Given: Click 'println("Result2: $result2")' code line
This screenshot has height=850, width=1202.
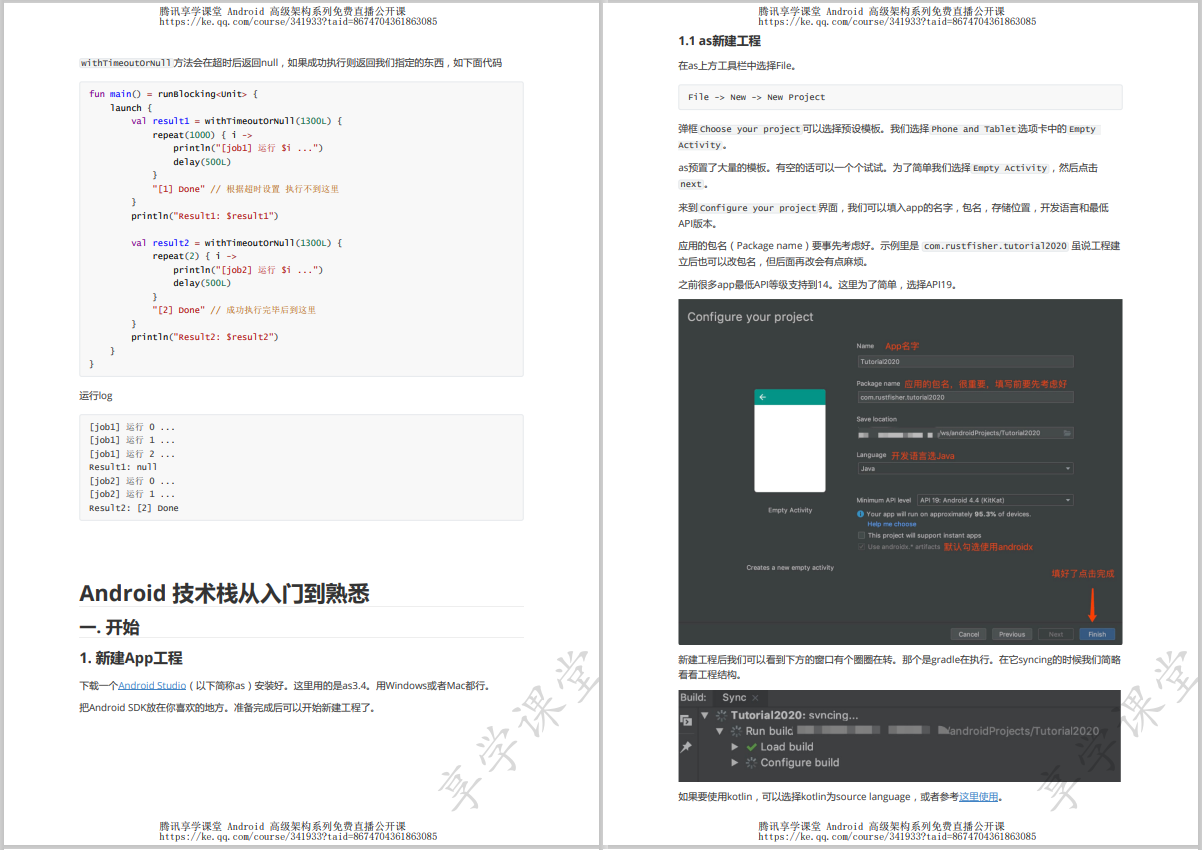Looking at the screenshot, I should [x=205, y=337].
